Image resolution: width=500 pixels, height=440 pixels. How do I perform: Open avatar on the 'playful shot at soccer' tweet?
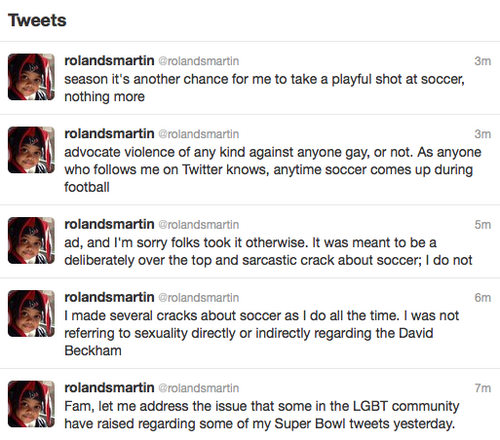click(x=31, y=77)
